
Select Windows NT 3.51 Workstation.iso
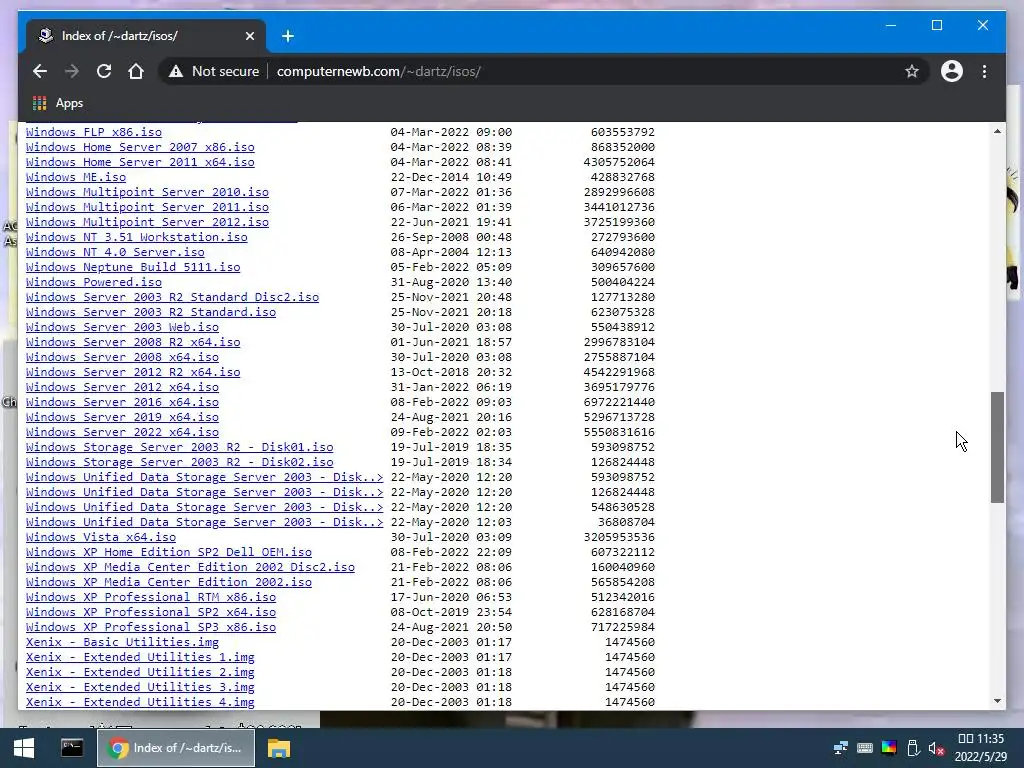[x=136, y=237]
